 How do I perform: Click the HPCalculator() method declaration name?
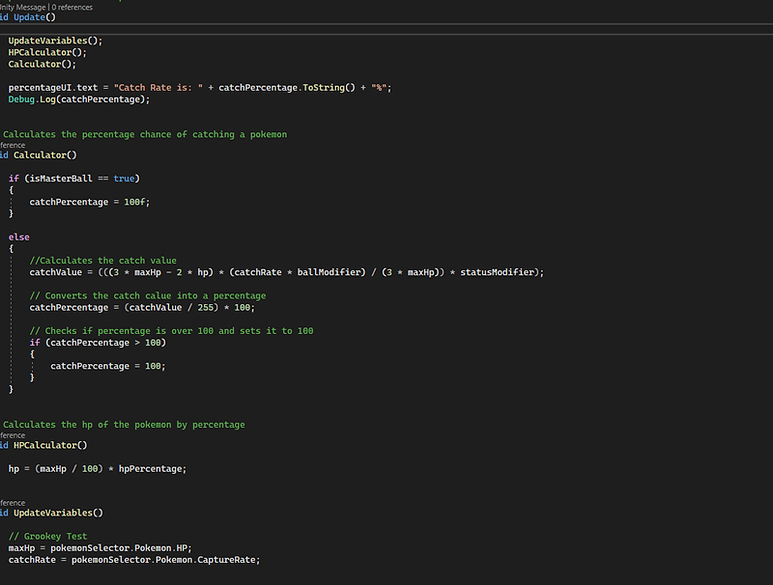click(x=50, y=446)
